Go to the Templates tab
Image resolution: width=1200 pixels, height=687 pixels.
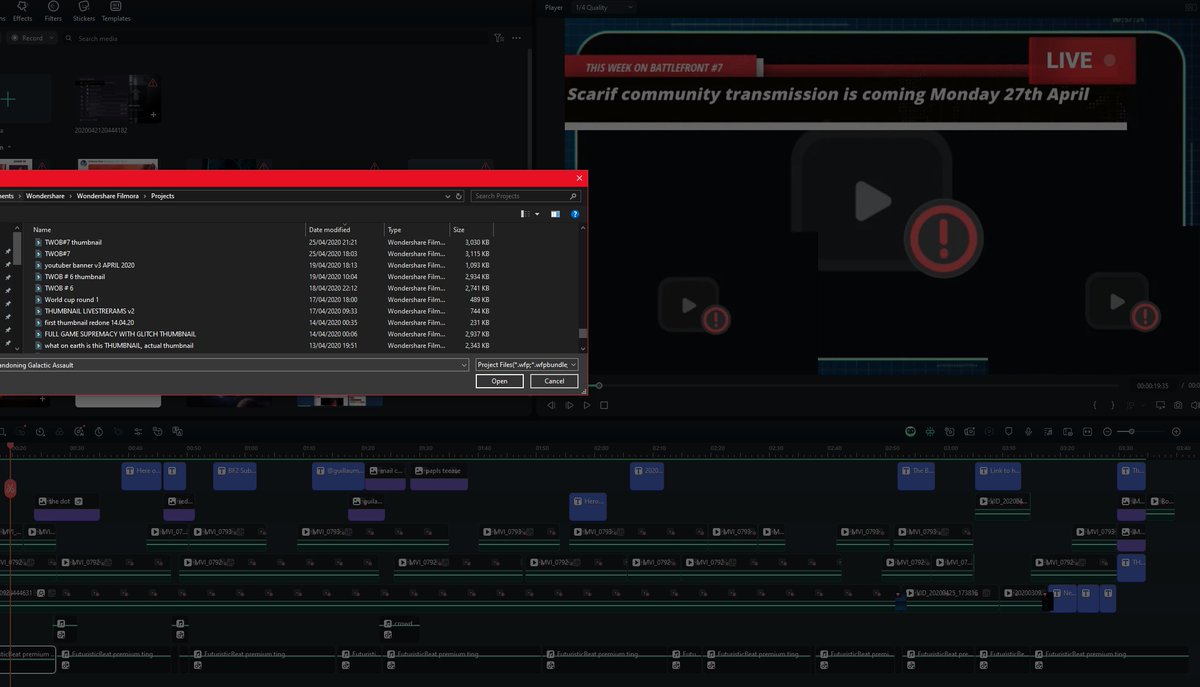click(116, 13)
